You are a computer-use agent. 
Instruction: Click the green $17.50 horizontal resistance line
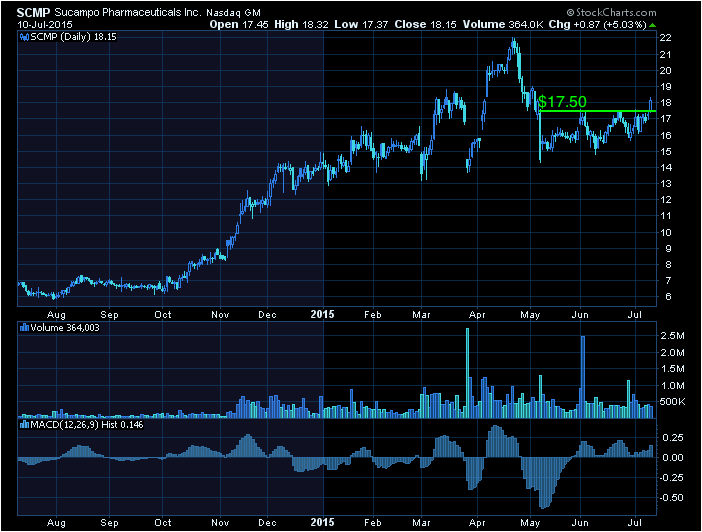pos(598,111)
